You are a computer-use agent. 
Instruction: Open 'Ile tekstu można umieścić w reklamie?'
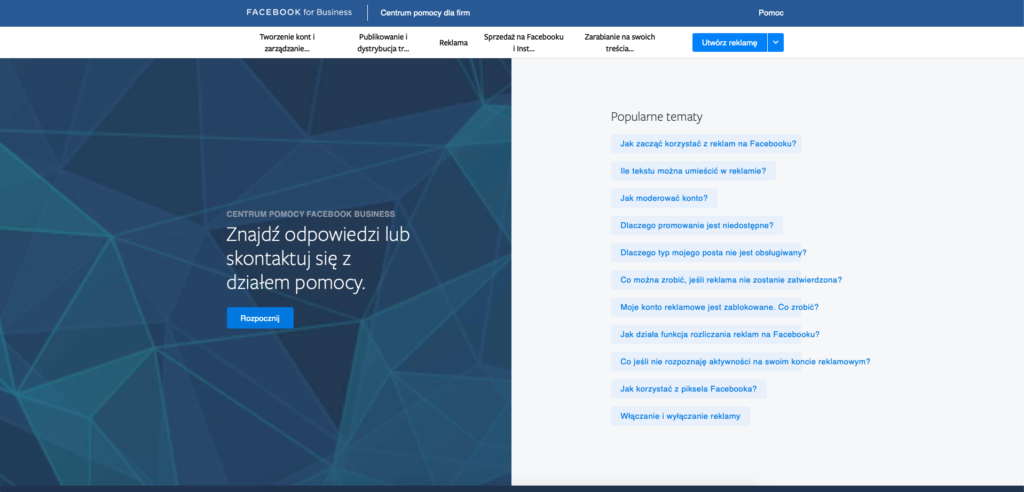tap(694, 171)
